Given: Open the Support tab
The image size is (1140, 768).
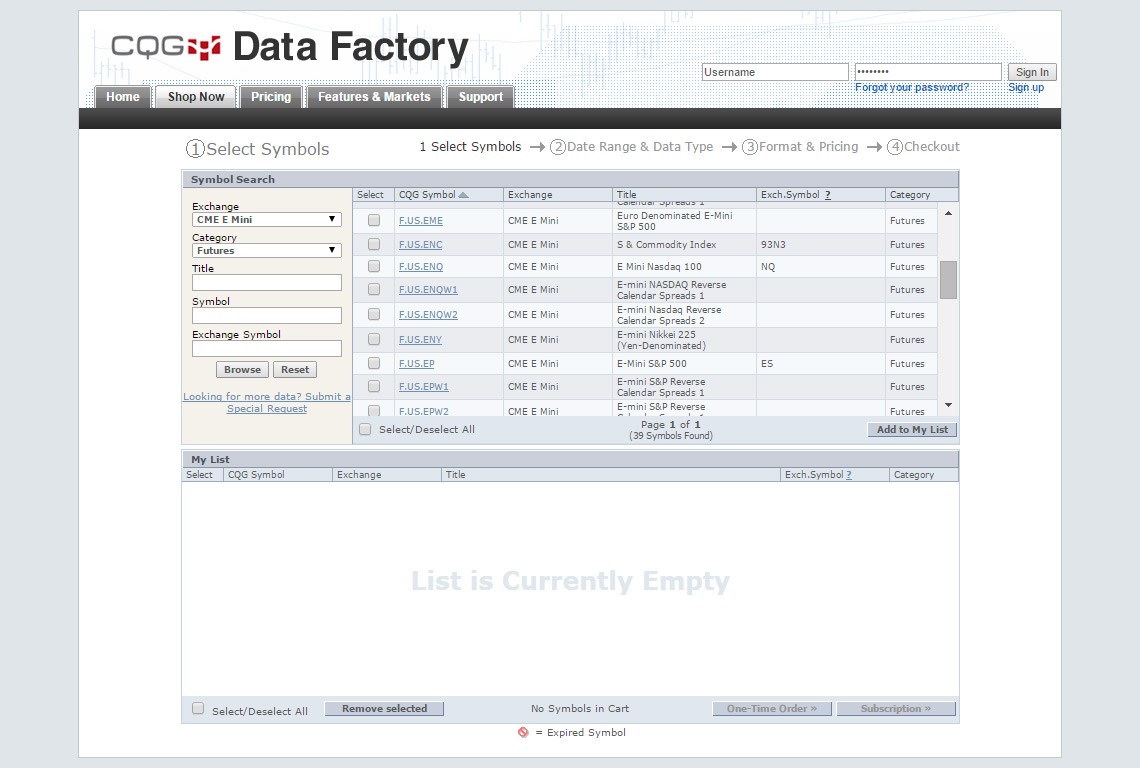Looking at the screenshot, I should click(x=481, y=97).
